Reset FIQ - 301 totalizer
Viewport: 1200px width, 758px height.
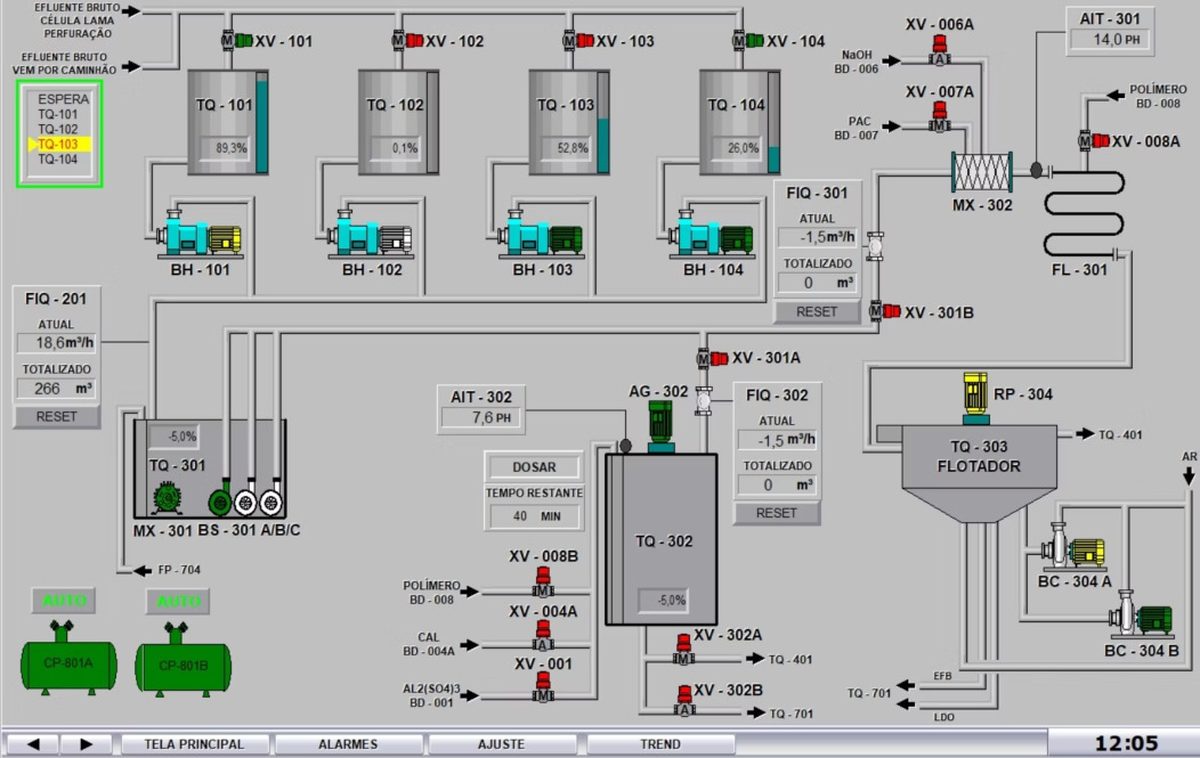pos(817,312)
